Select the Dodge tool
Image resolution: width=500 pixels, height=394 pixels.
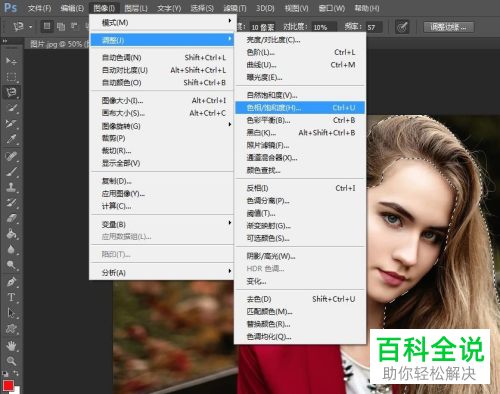click(x=11, y=265)
